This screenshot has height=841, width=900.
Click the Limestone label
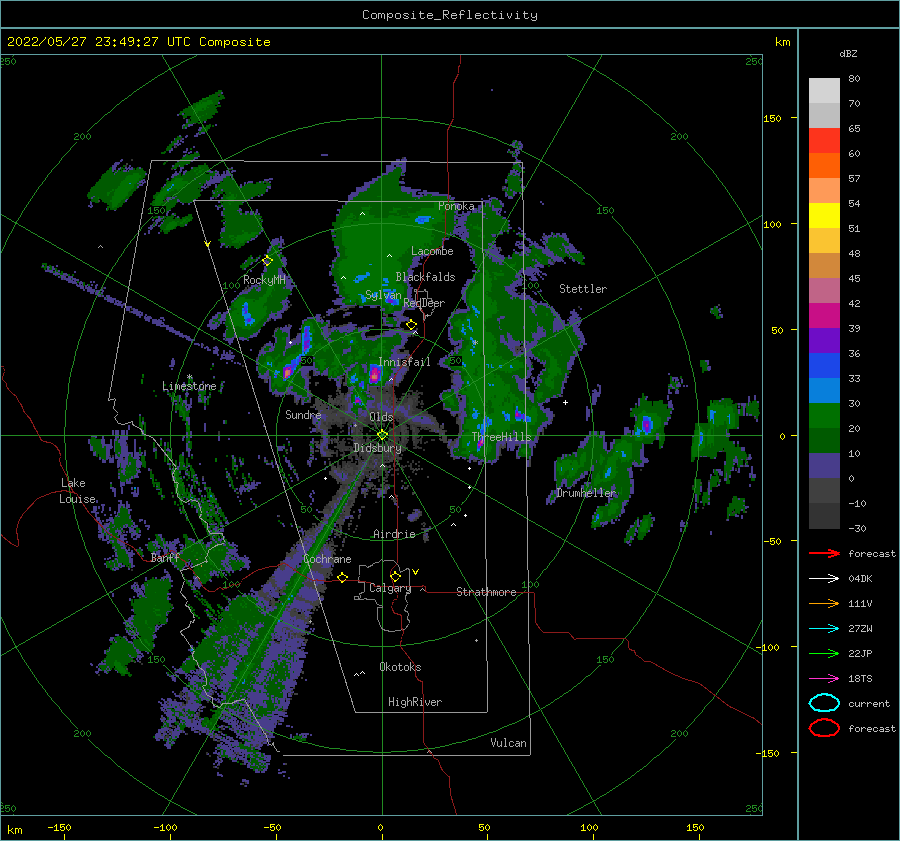(189, 386)
